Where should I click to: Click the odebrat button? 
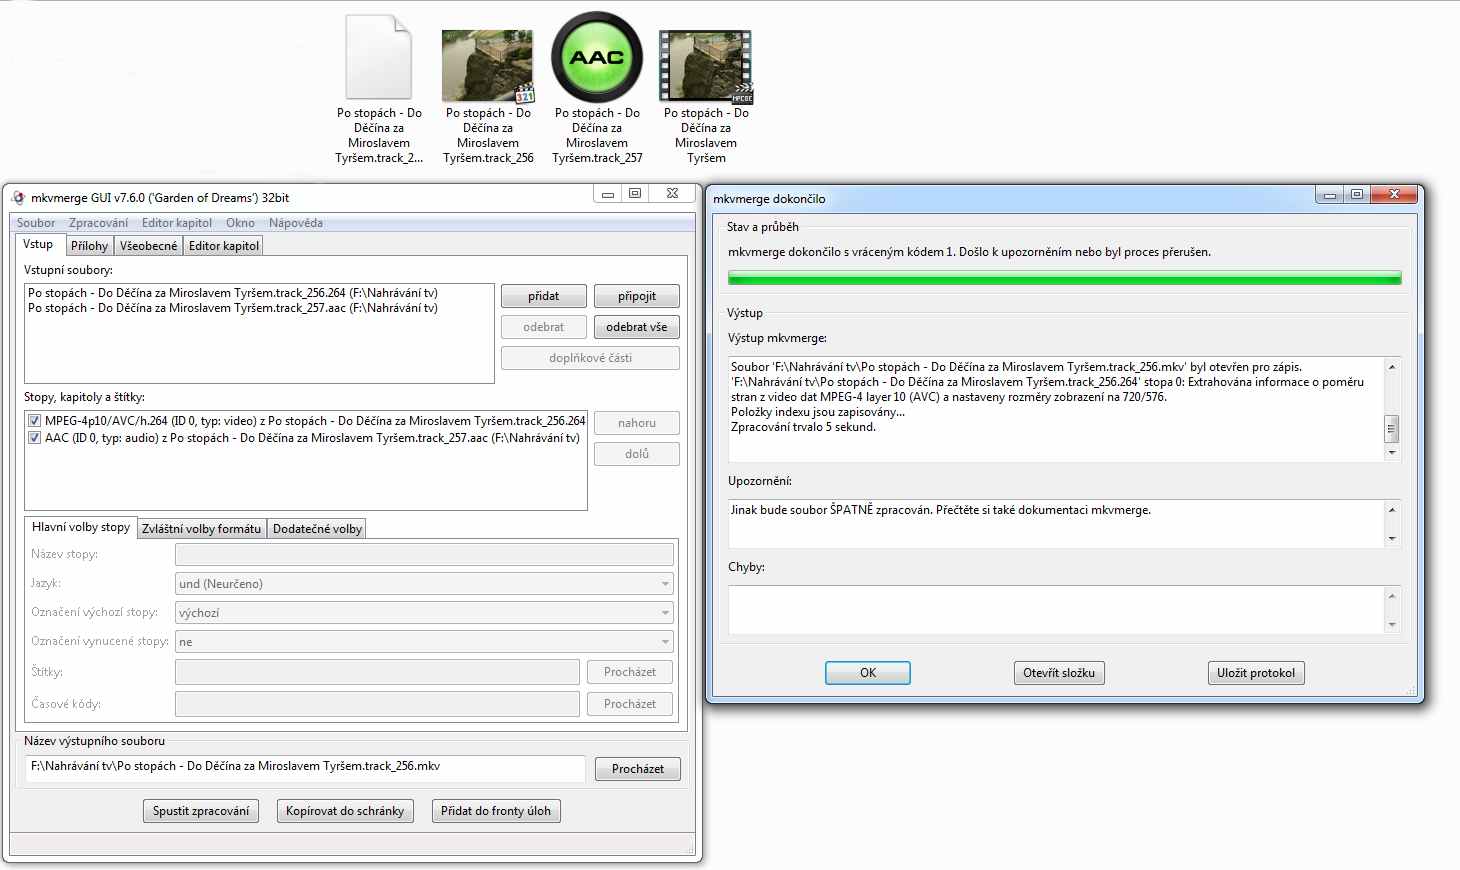[x=543, y=327]
